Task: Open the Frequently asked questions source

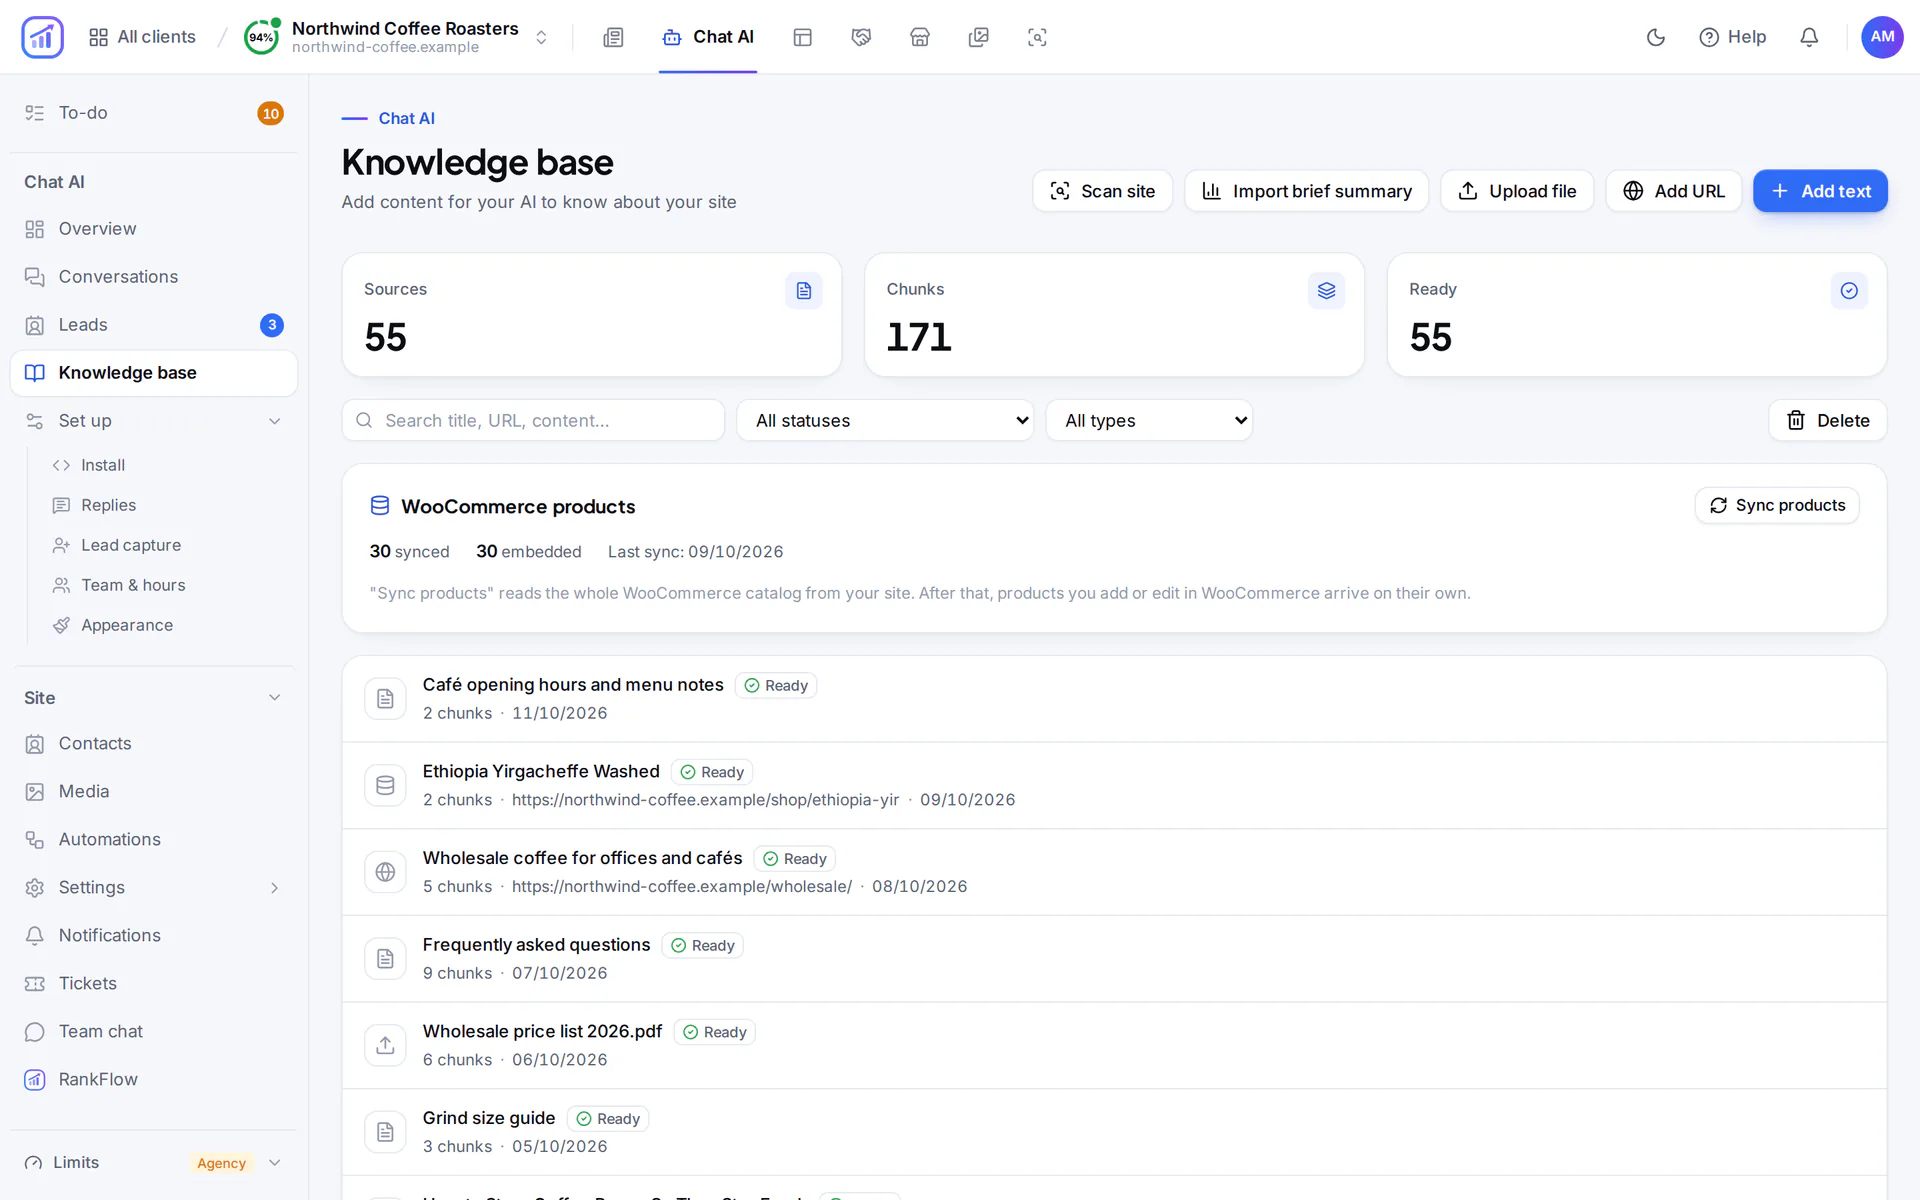Action: point(1114,958)
